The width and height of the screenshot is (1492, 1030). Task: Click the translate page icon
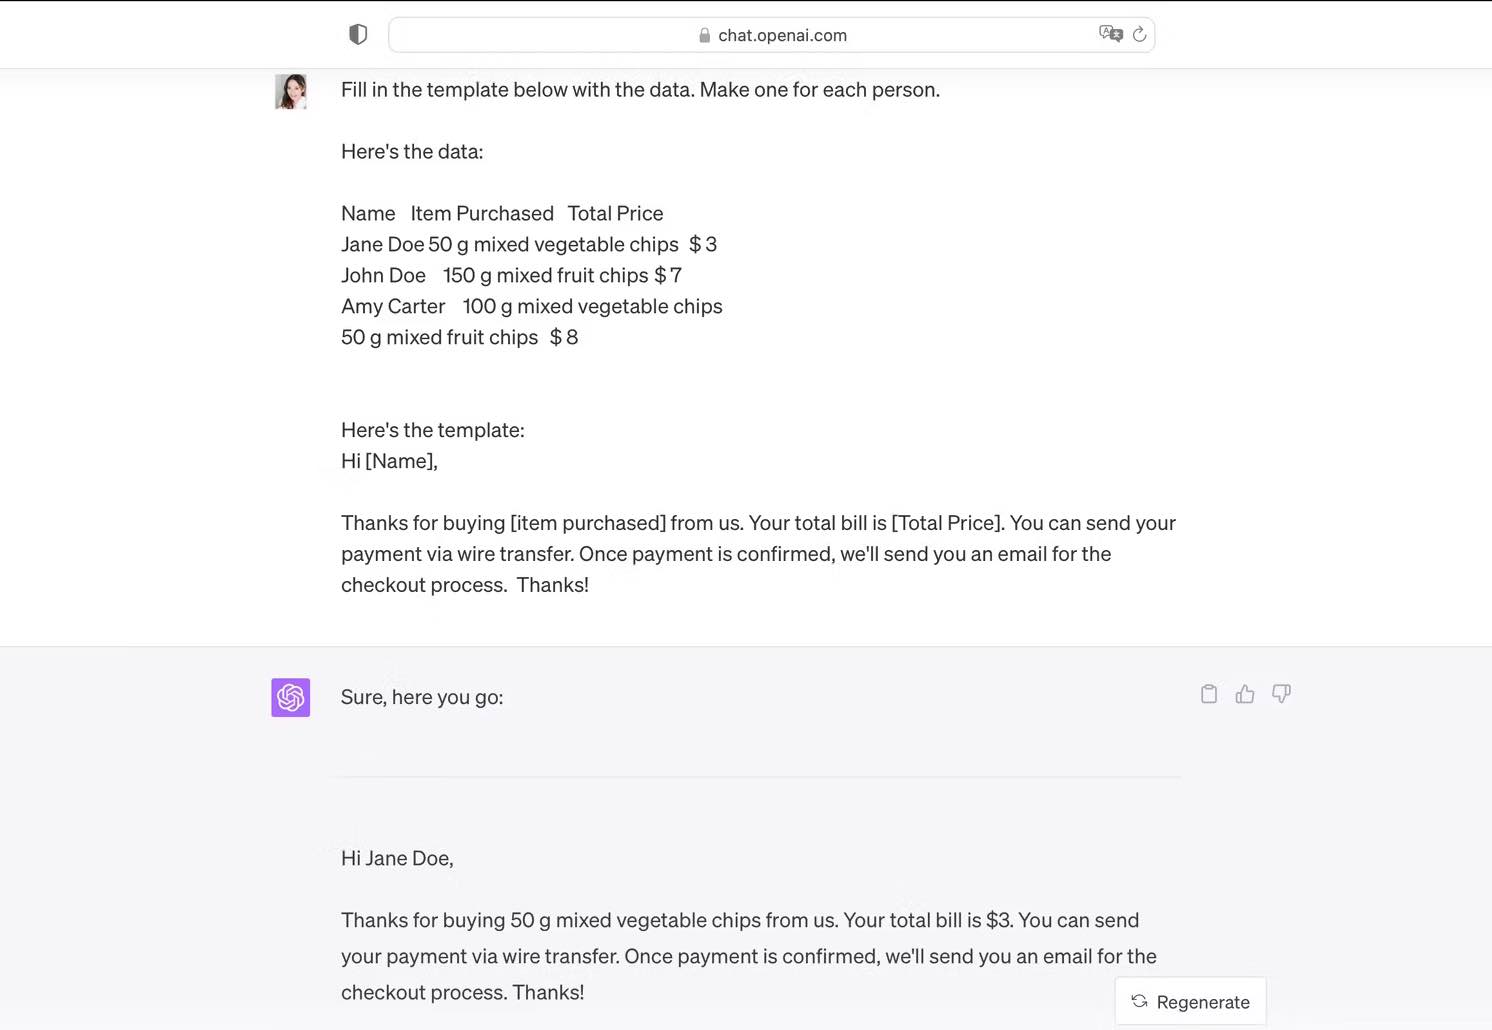click(x=1110, y=34)
